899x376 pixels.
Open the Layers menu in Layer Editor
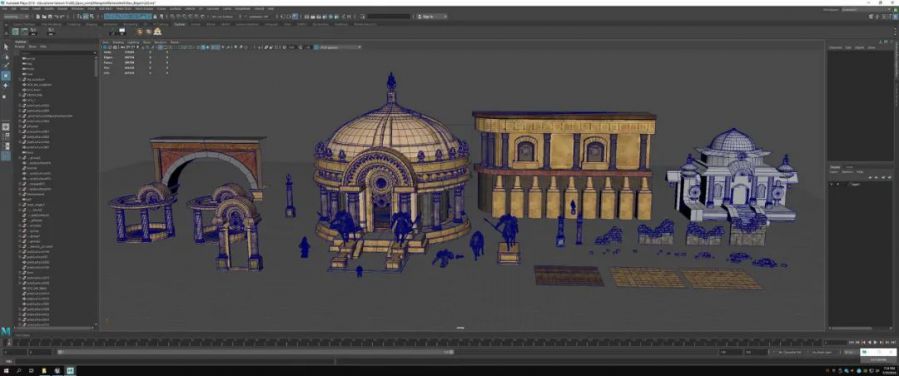(x=835, y=171)
